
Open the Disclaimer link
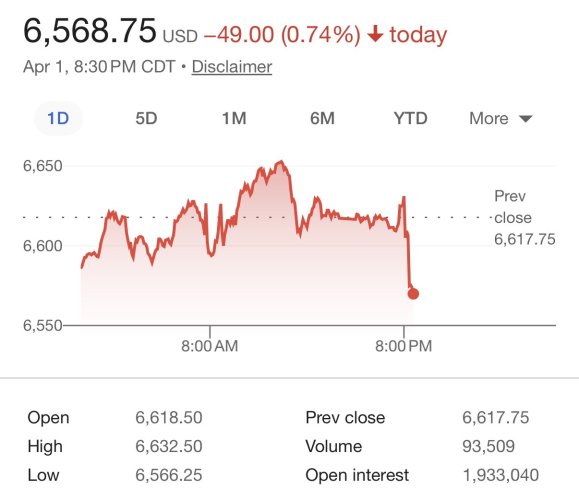pos(232,67)
